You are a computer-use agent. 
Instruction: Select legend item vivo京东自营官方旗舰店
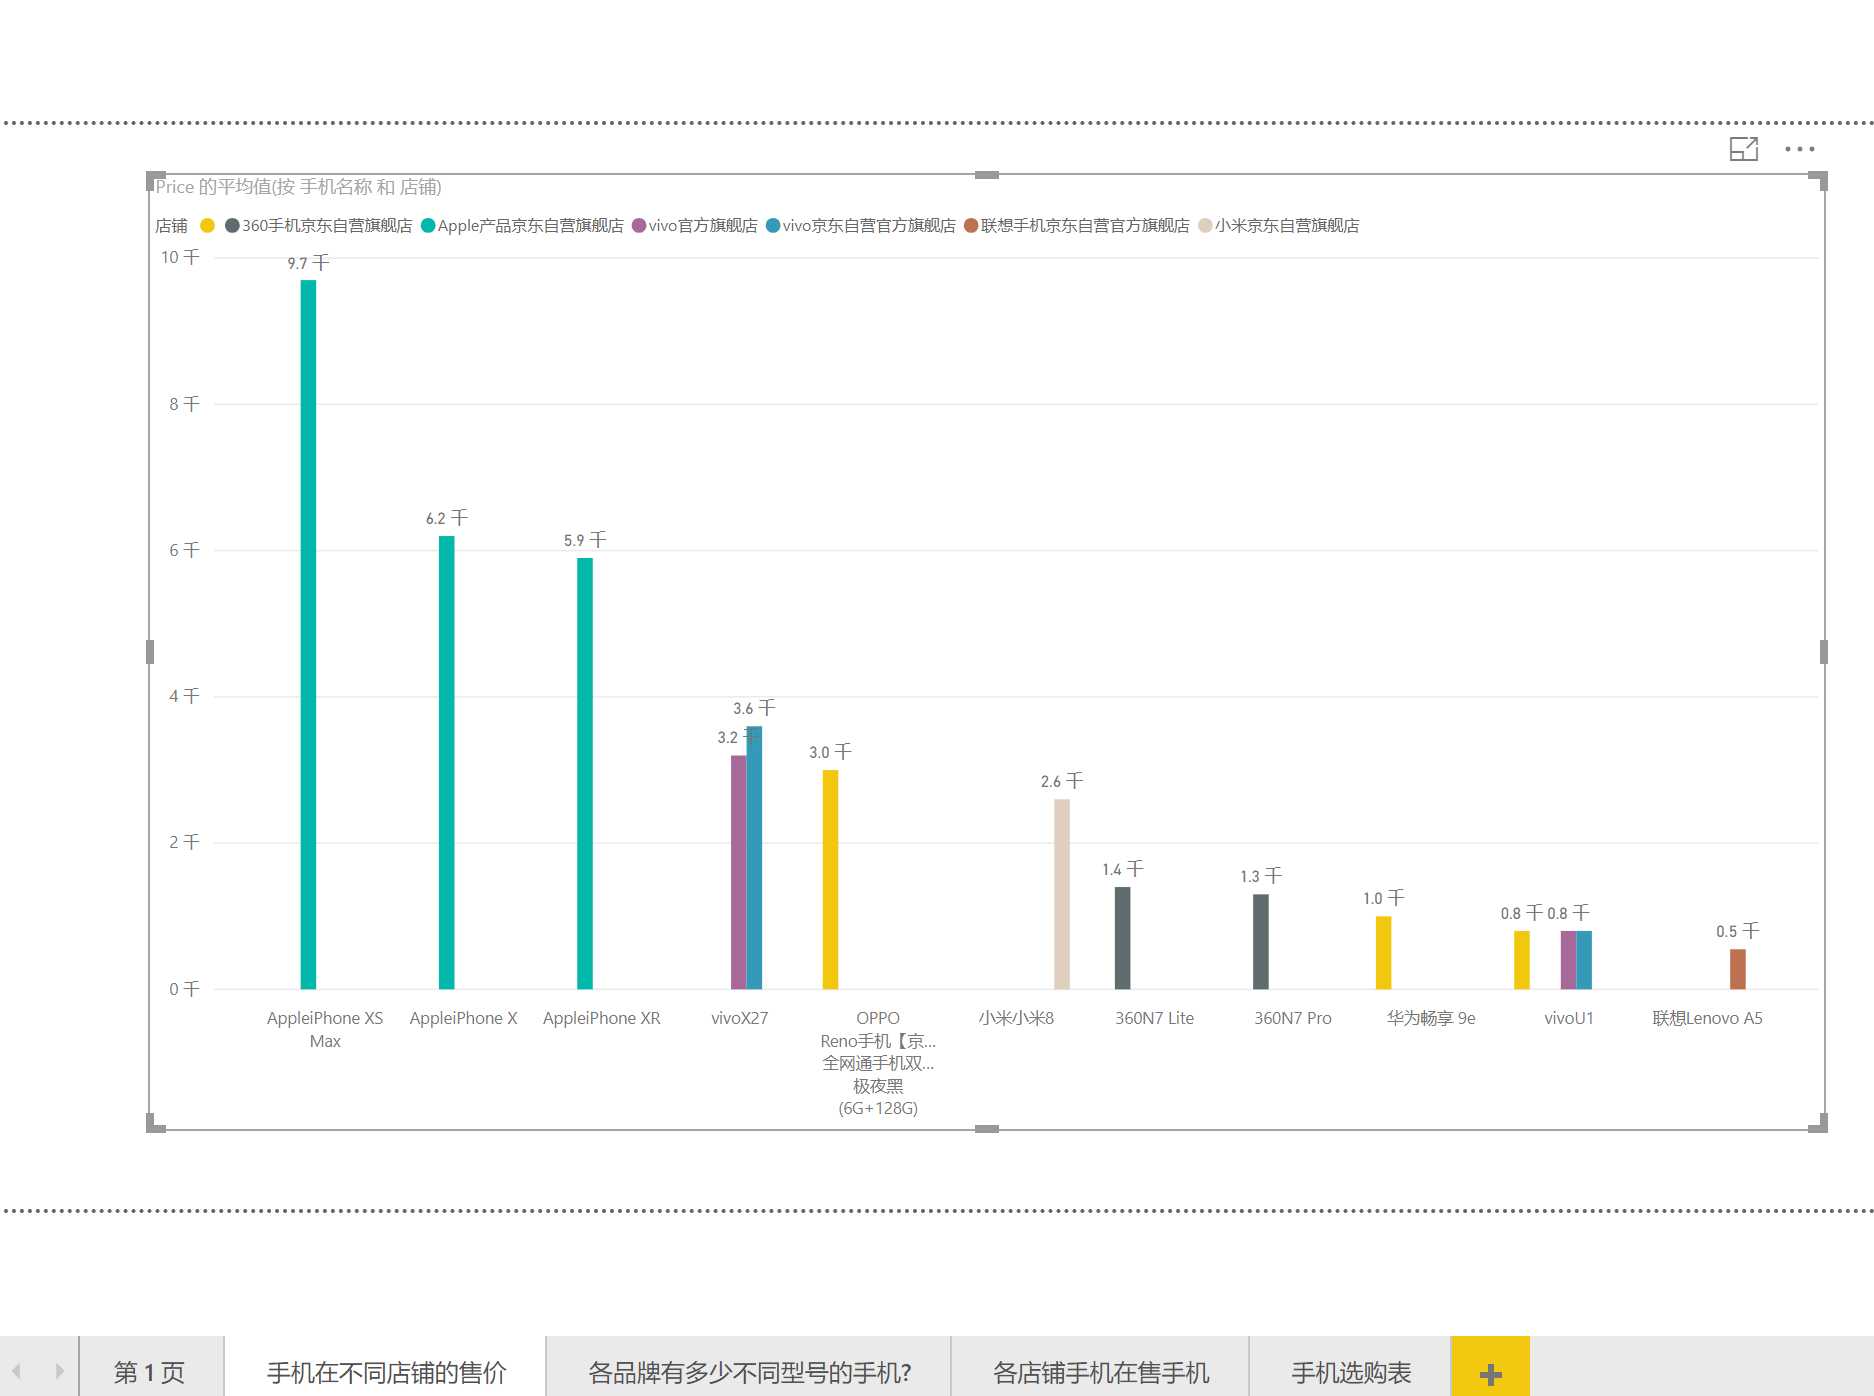[x=860, y=225]
